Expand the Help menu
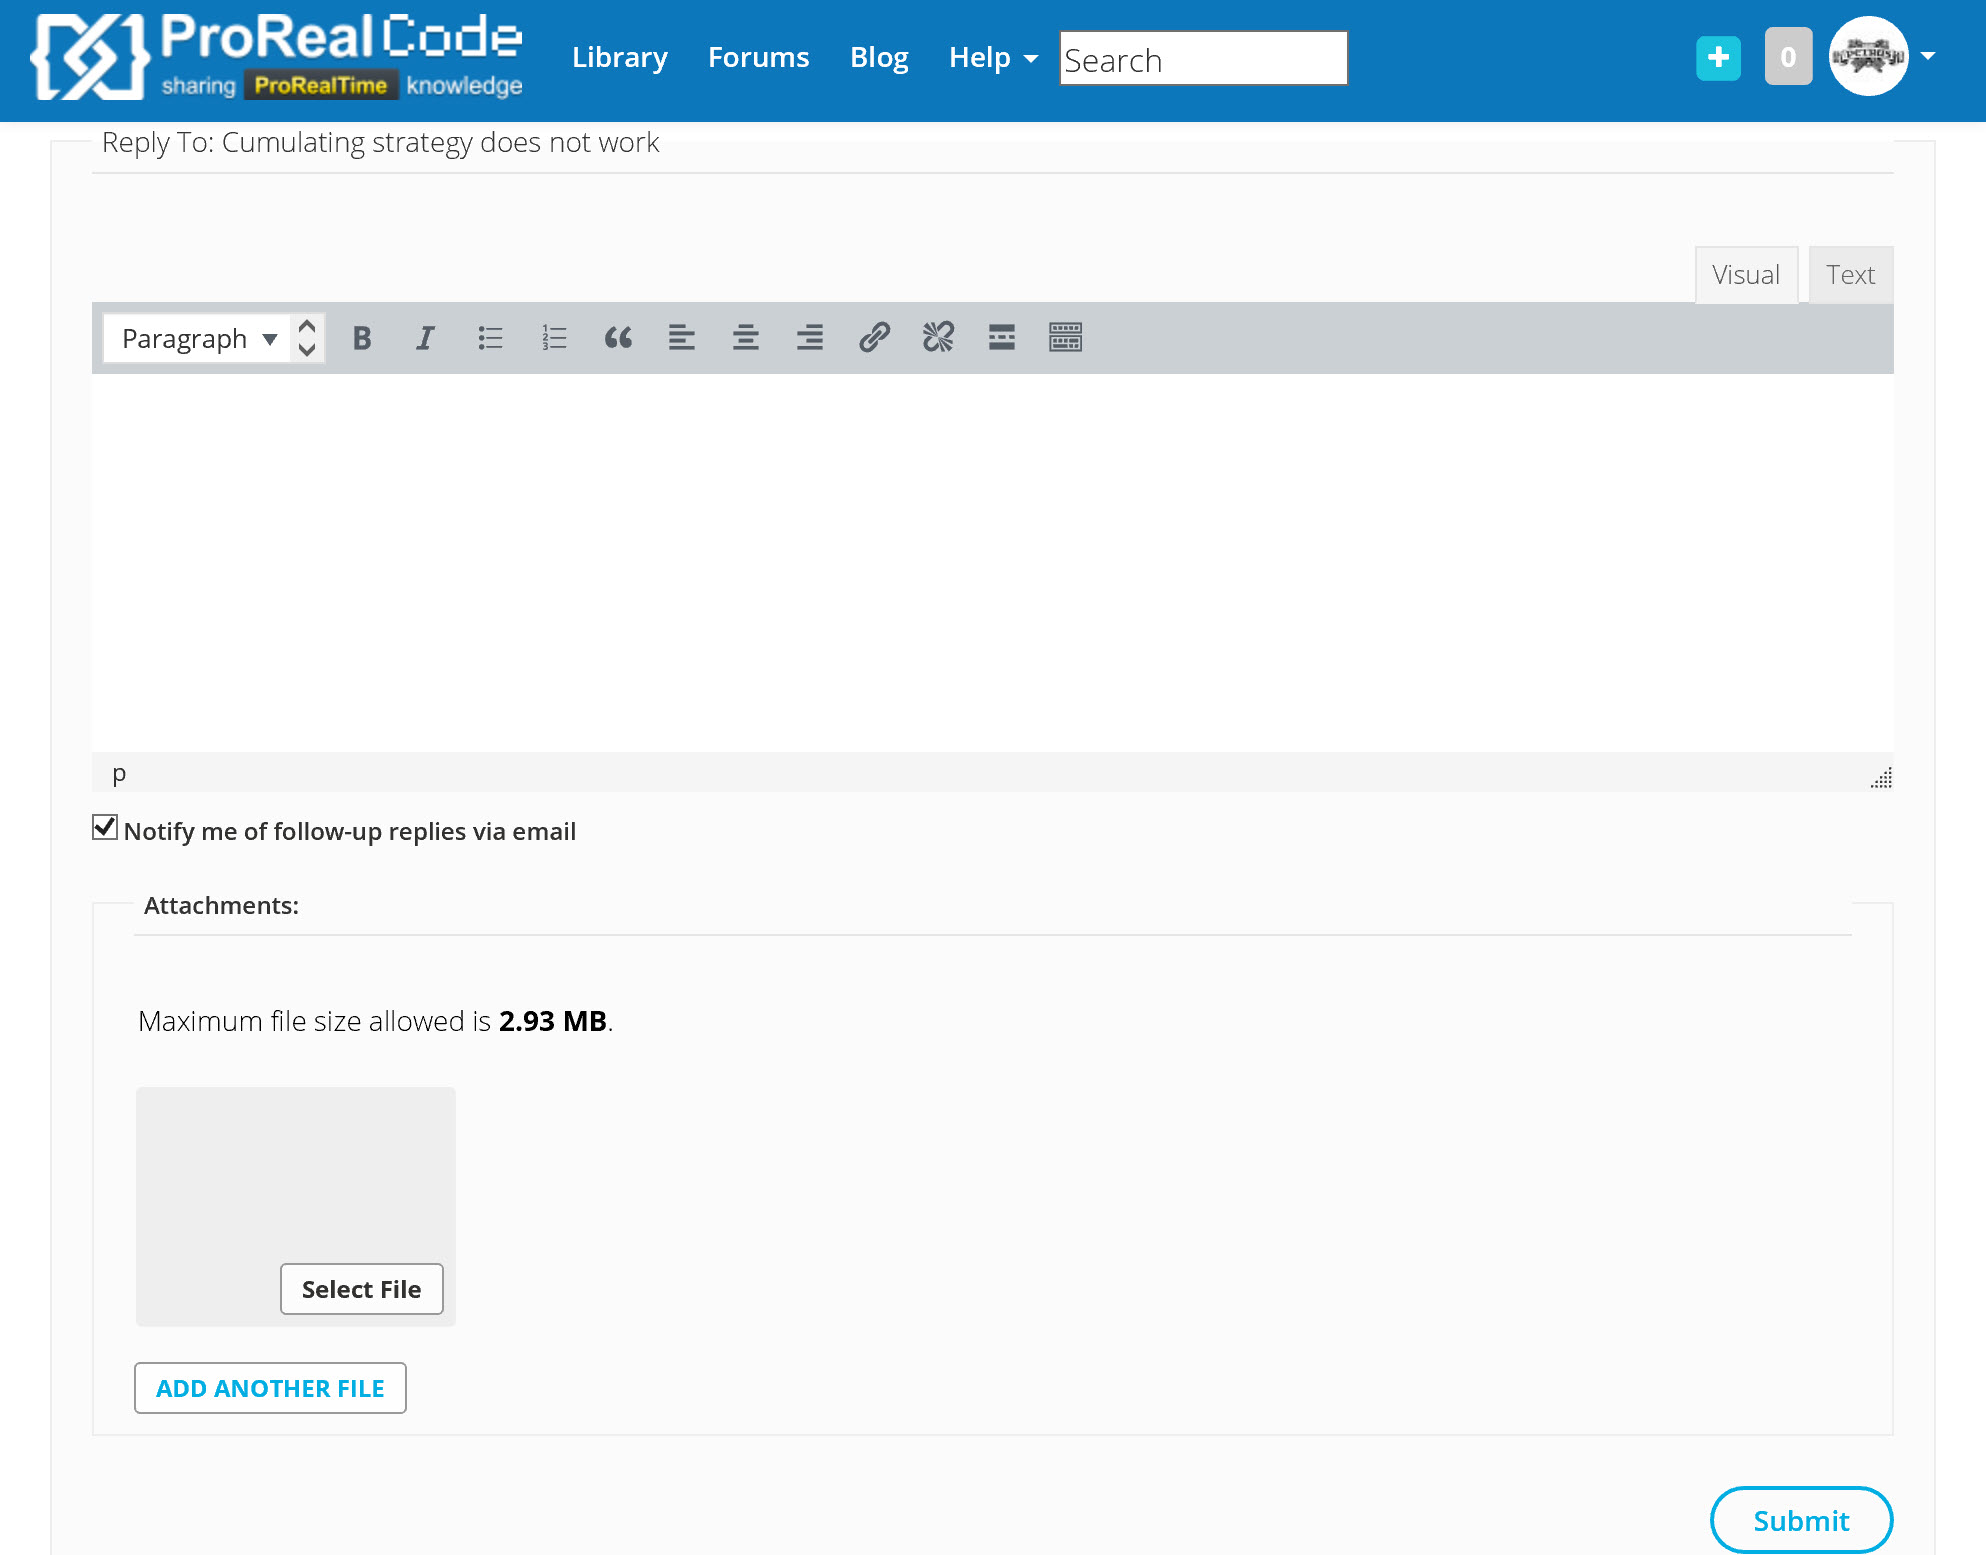 pos(992,58)
